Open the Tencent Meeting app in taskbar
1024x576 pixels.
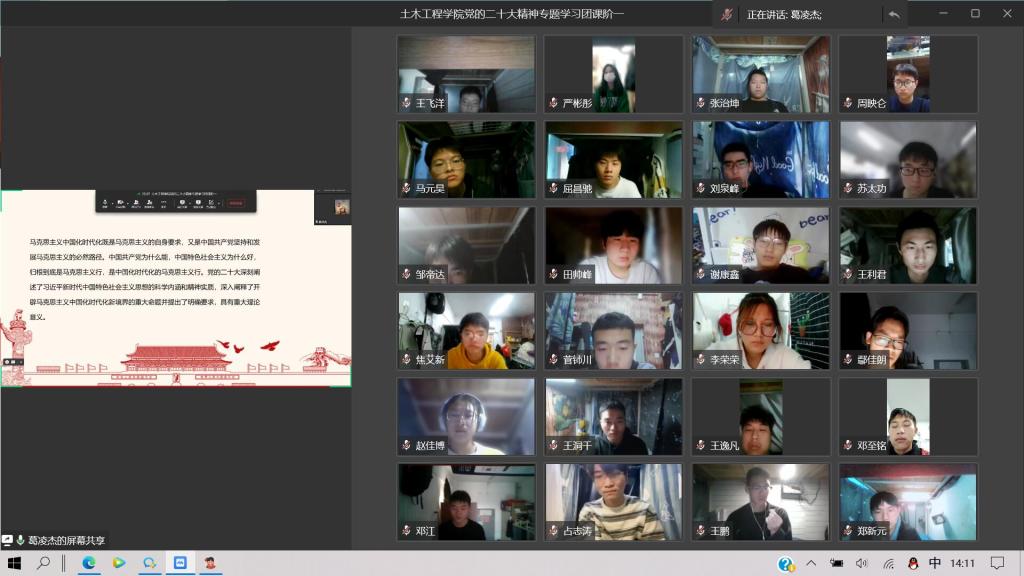tap(181, 563)
